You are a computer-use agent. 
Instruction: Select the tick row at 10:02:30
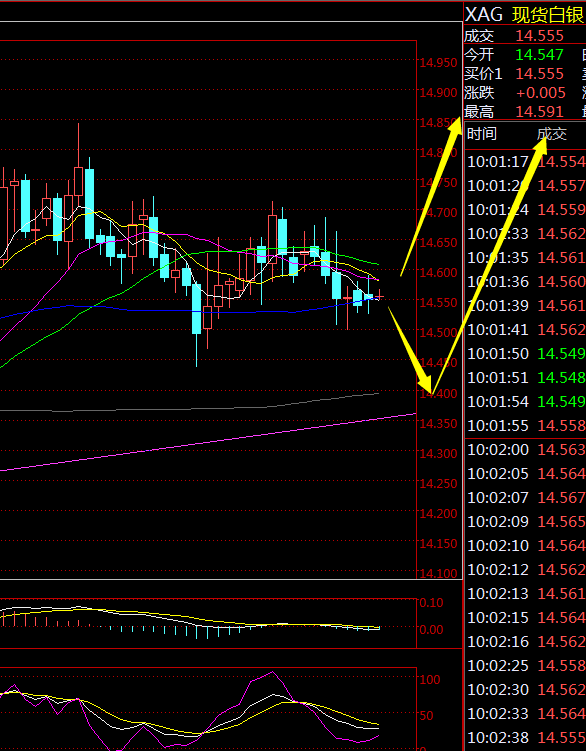coord(526,689)
